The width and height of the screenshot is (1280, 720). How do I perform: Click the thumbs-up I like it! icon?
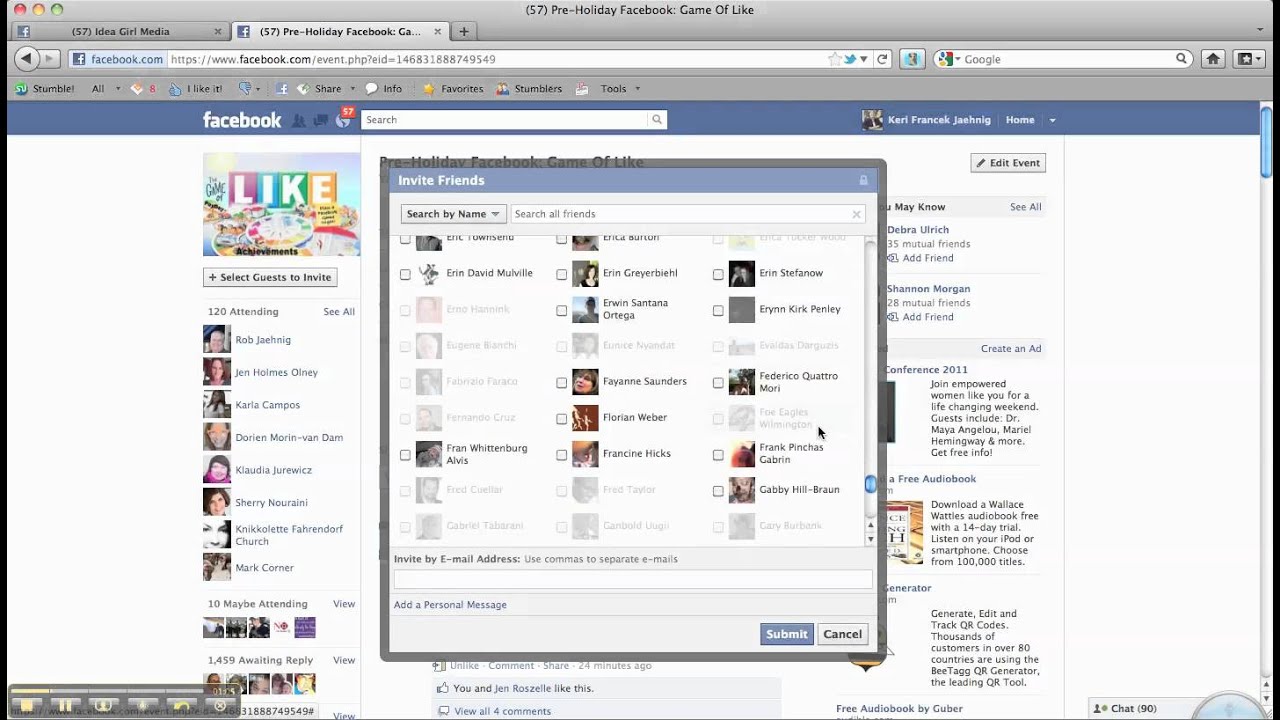coord(175,88)
